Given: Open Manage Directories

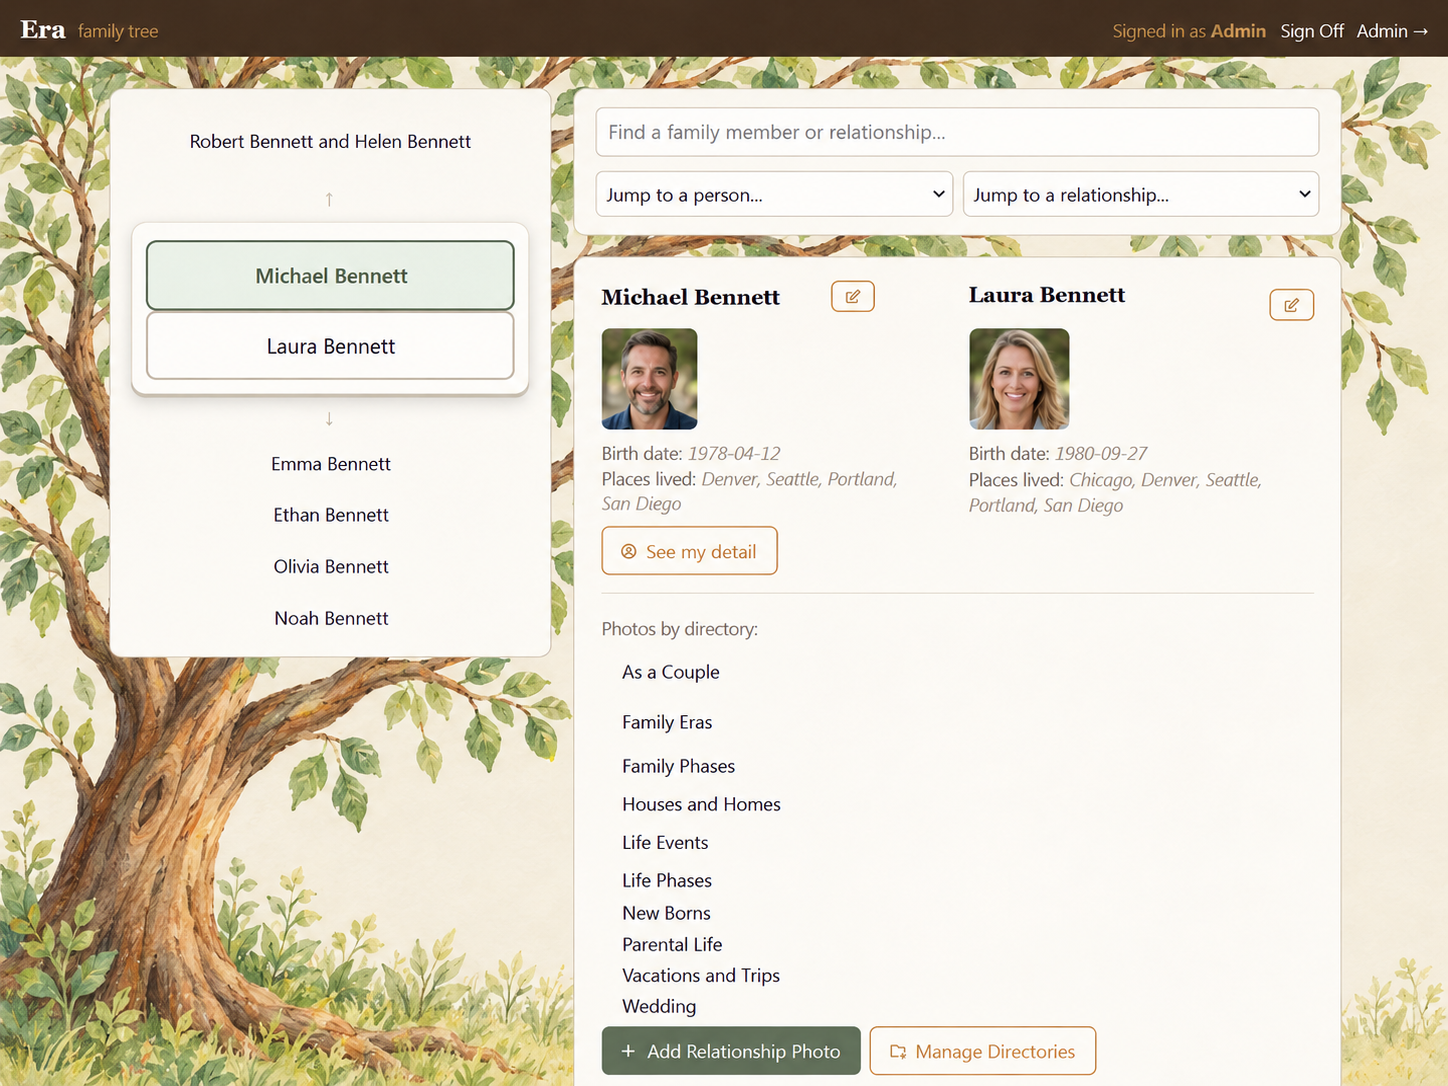Looking at the screenshot, I should click(x=983, y=1051).
